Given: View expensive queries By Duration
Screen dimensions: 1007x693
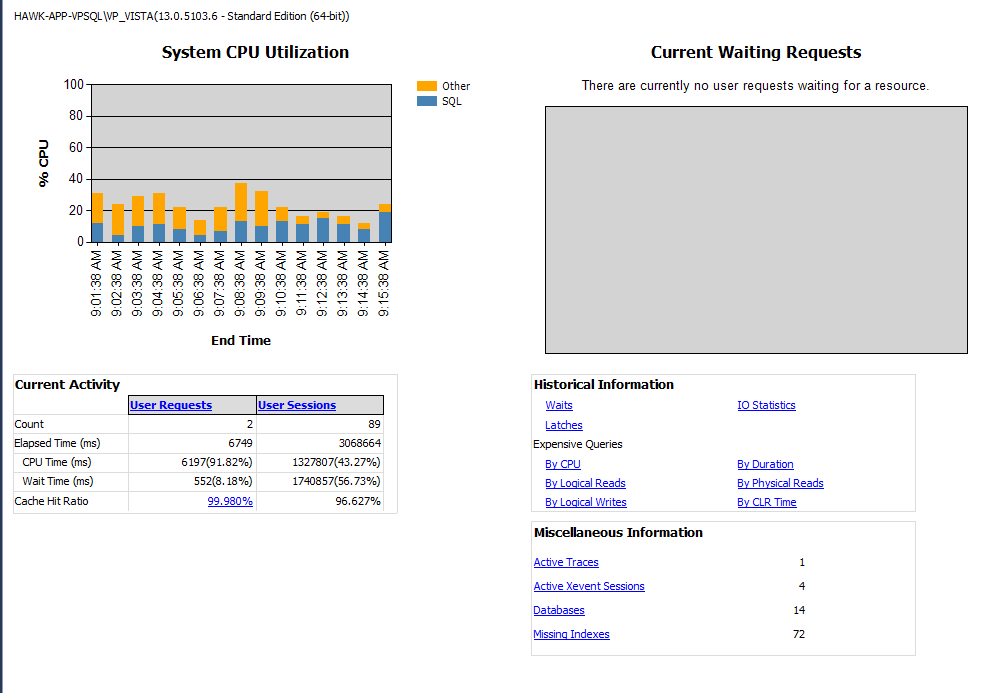Looking at the screenshot, I should coord(765,464).
